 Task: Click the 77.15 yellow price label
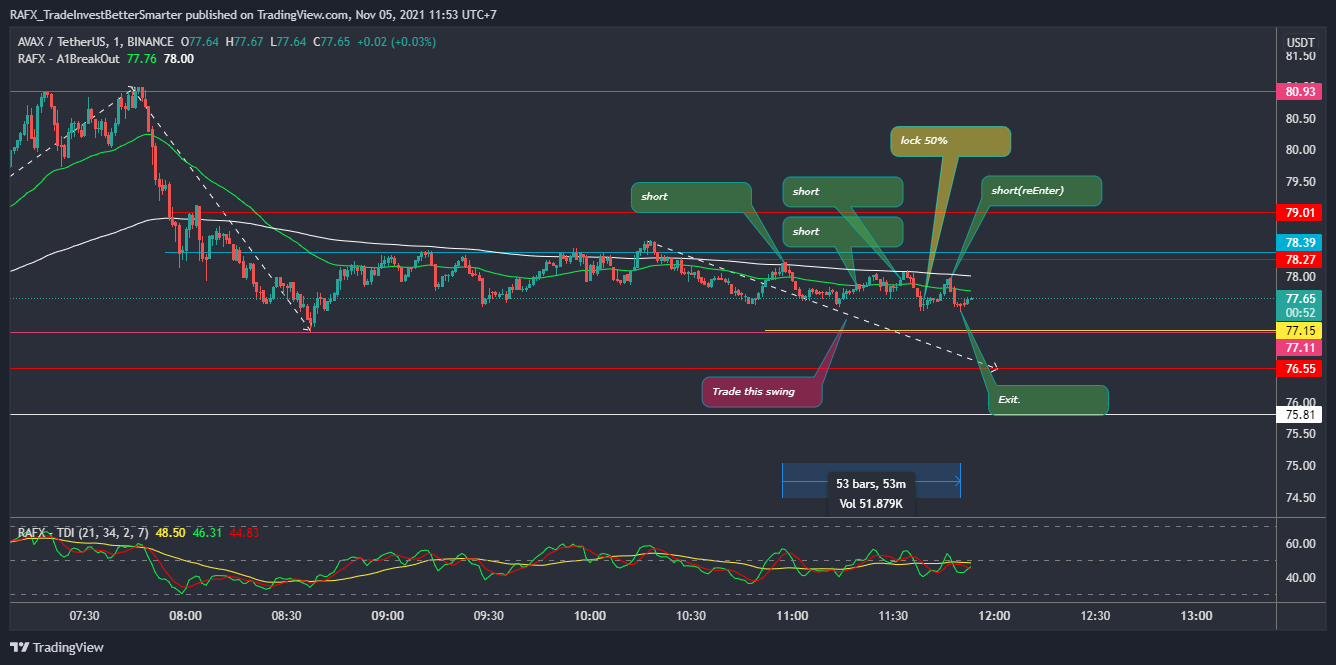pos(1297,330)
